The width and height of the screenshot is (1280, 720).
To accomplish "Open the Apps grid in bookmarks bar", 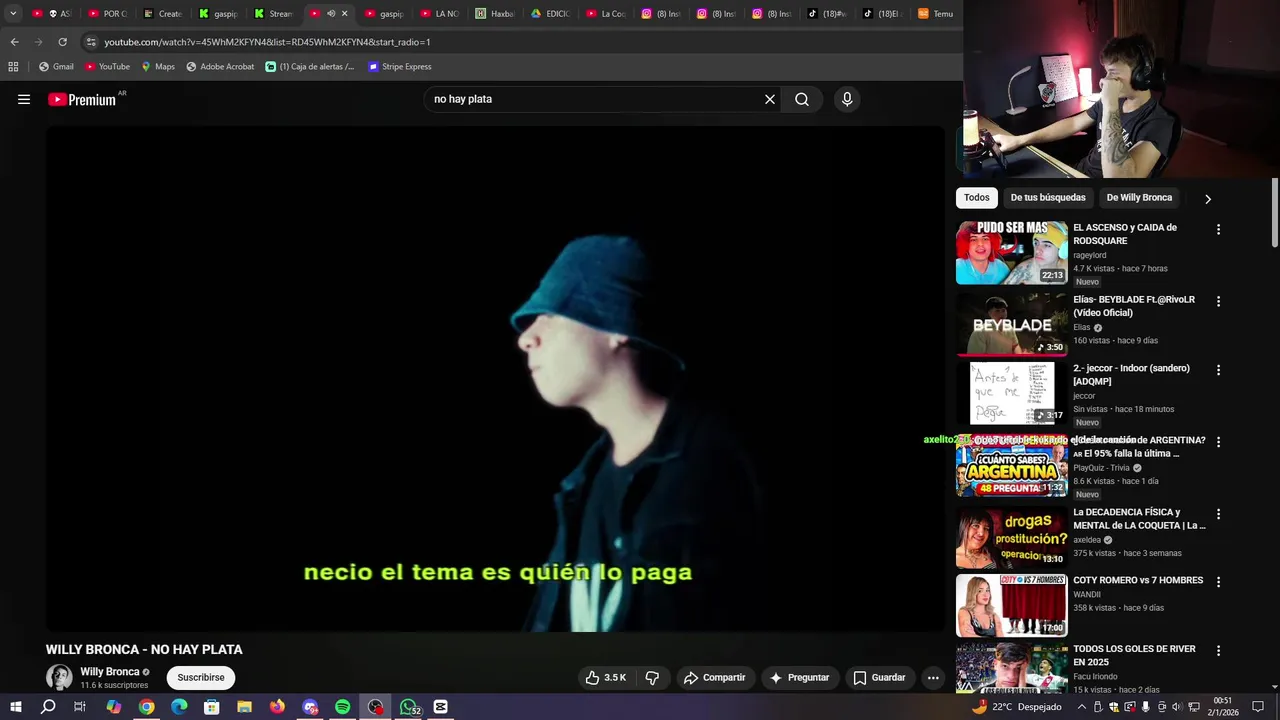I will point(13,67).
